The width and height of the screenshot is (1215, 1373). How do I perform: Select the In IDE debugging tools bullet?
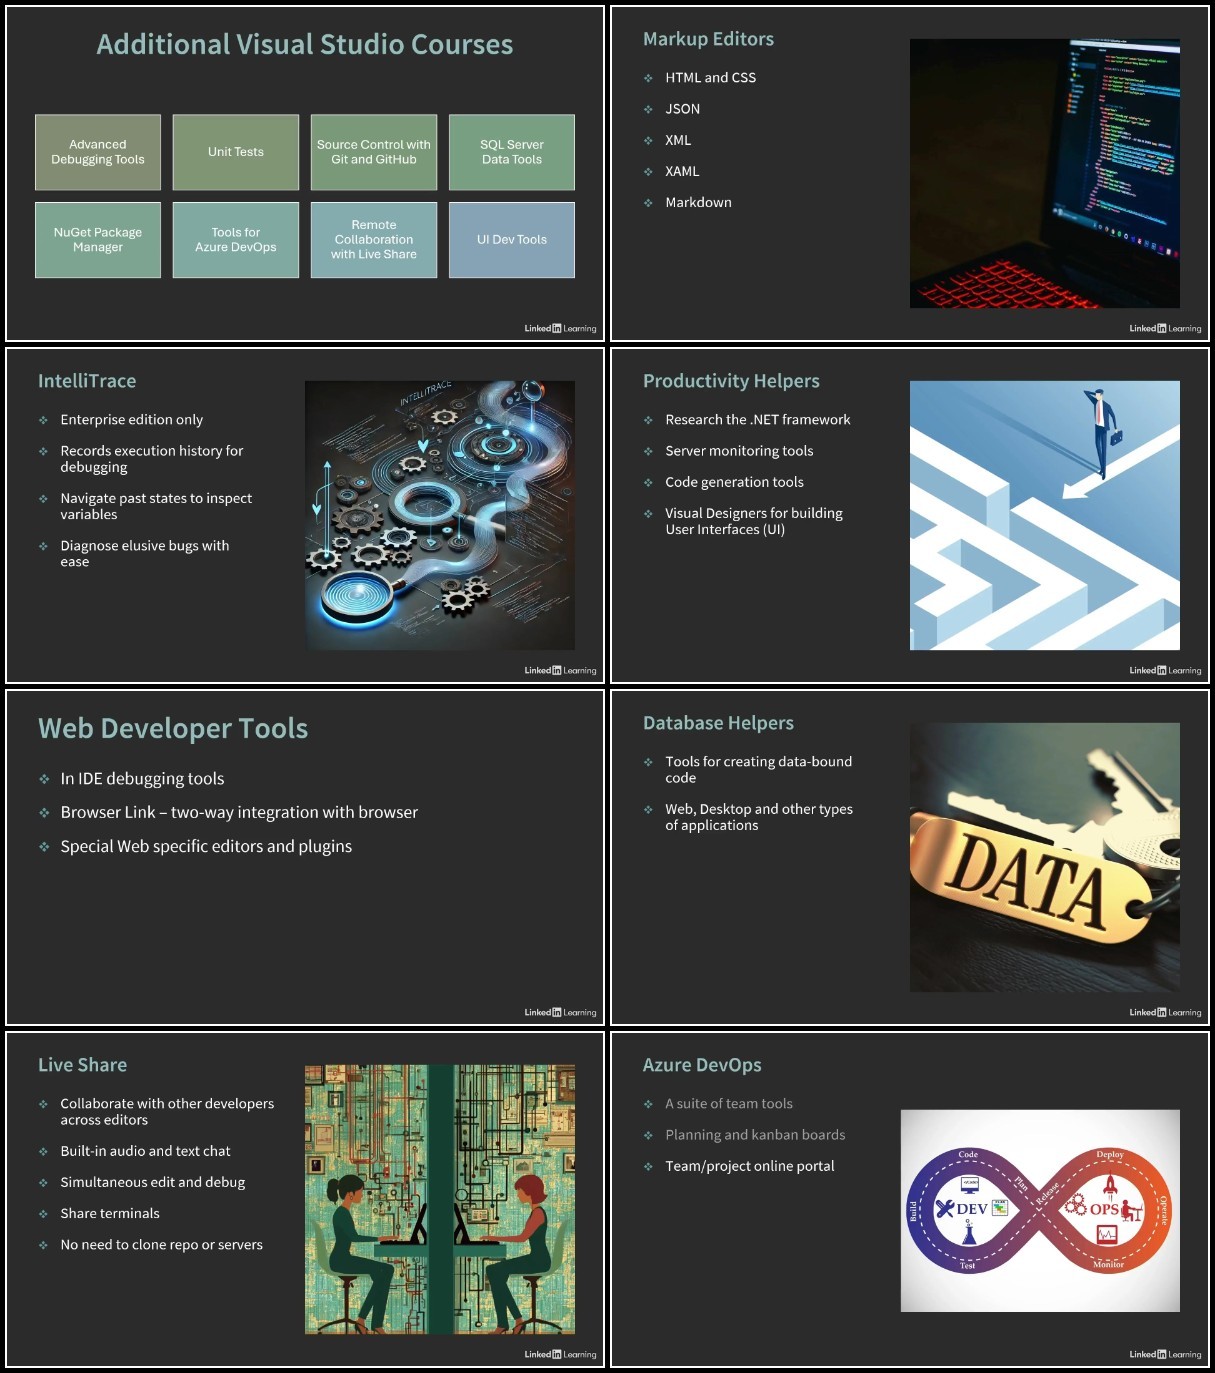coord(142,779)
